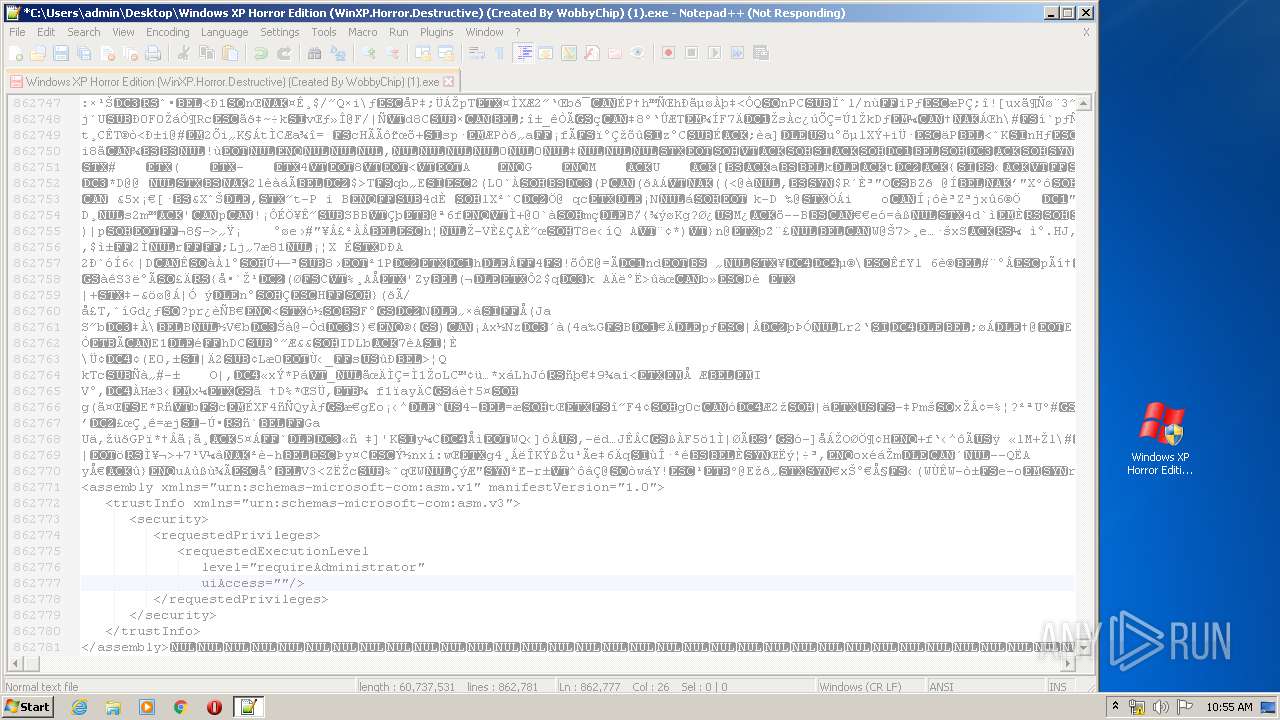Launch Internet Explorer from taskbar
1280x720 pixels.
[x=79, y=707]
